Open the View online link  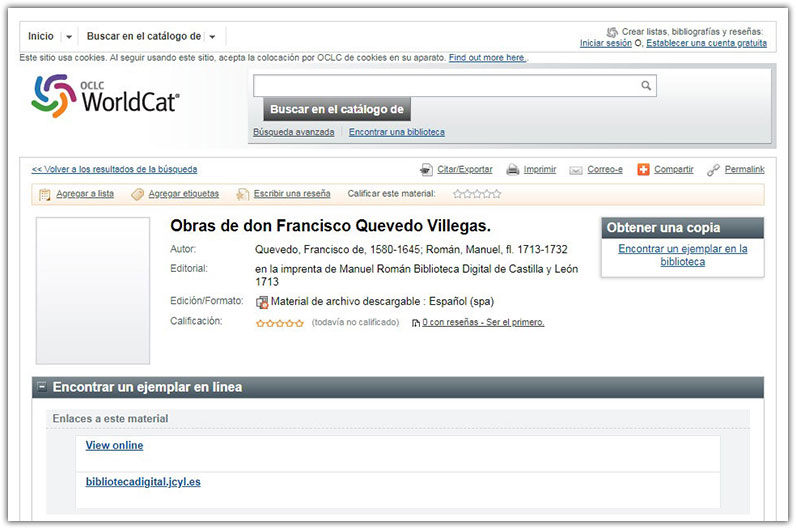[114, 445]
